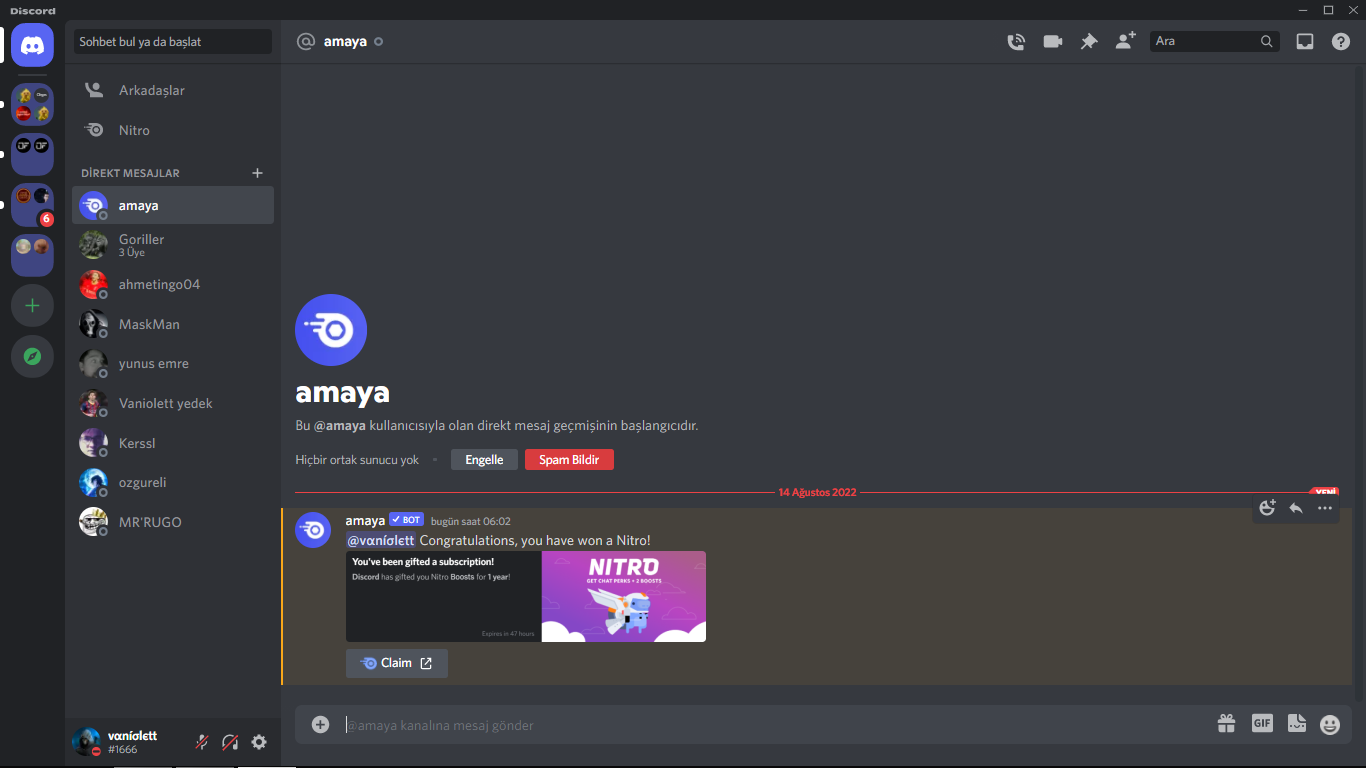The image size is (1366, 768).
Task: Add reaction to amaya's message
Action: coord(1267,508)
